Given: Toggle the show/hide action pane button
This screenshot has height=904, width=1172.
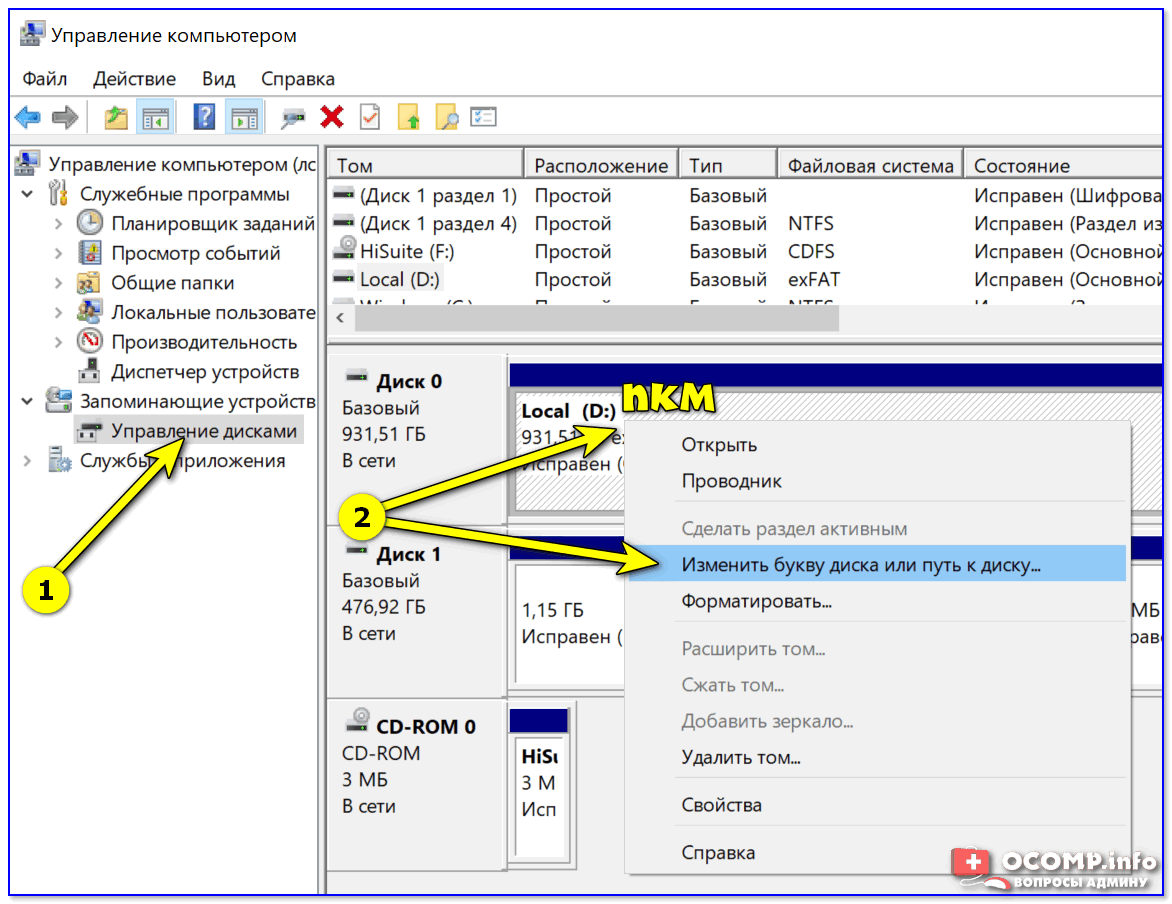Looking at the screenshot, I should [243, 118].
